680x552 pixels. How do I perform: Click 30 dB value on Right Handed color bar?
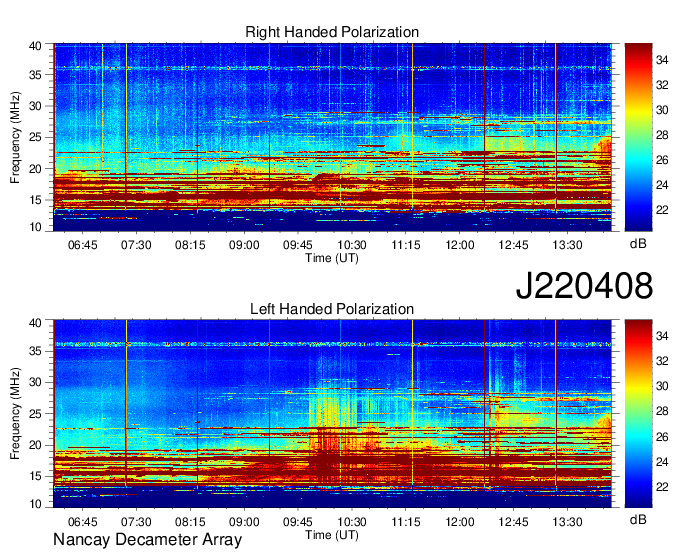tap(662, 110)
